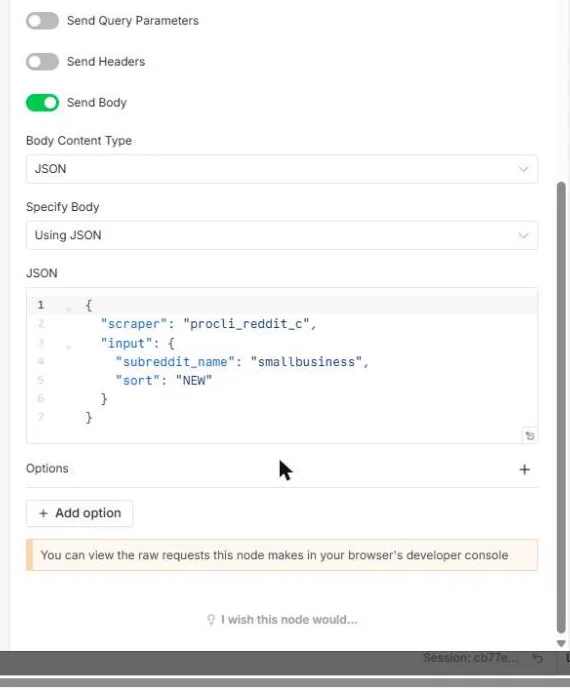Click the "smallbusiness" value in the JSON editor

[x=306, y=362]
